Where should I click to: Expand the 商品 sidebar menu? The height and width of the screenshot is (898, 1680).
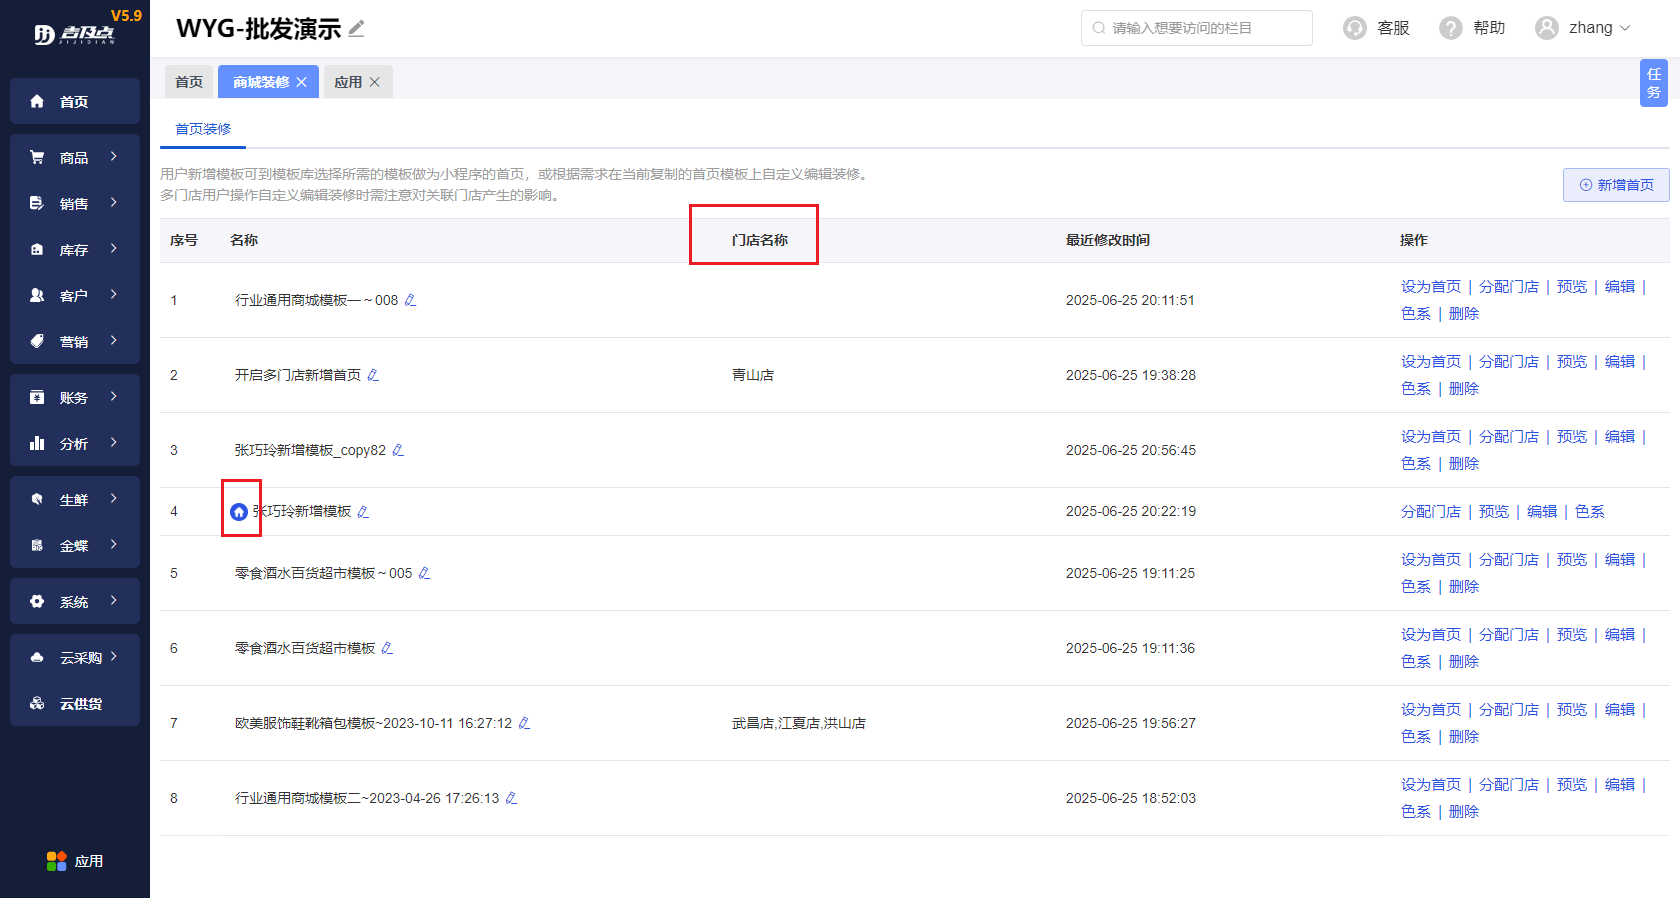(x=75, y=157)
